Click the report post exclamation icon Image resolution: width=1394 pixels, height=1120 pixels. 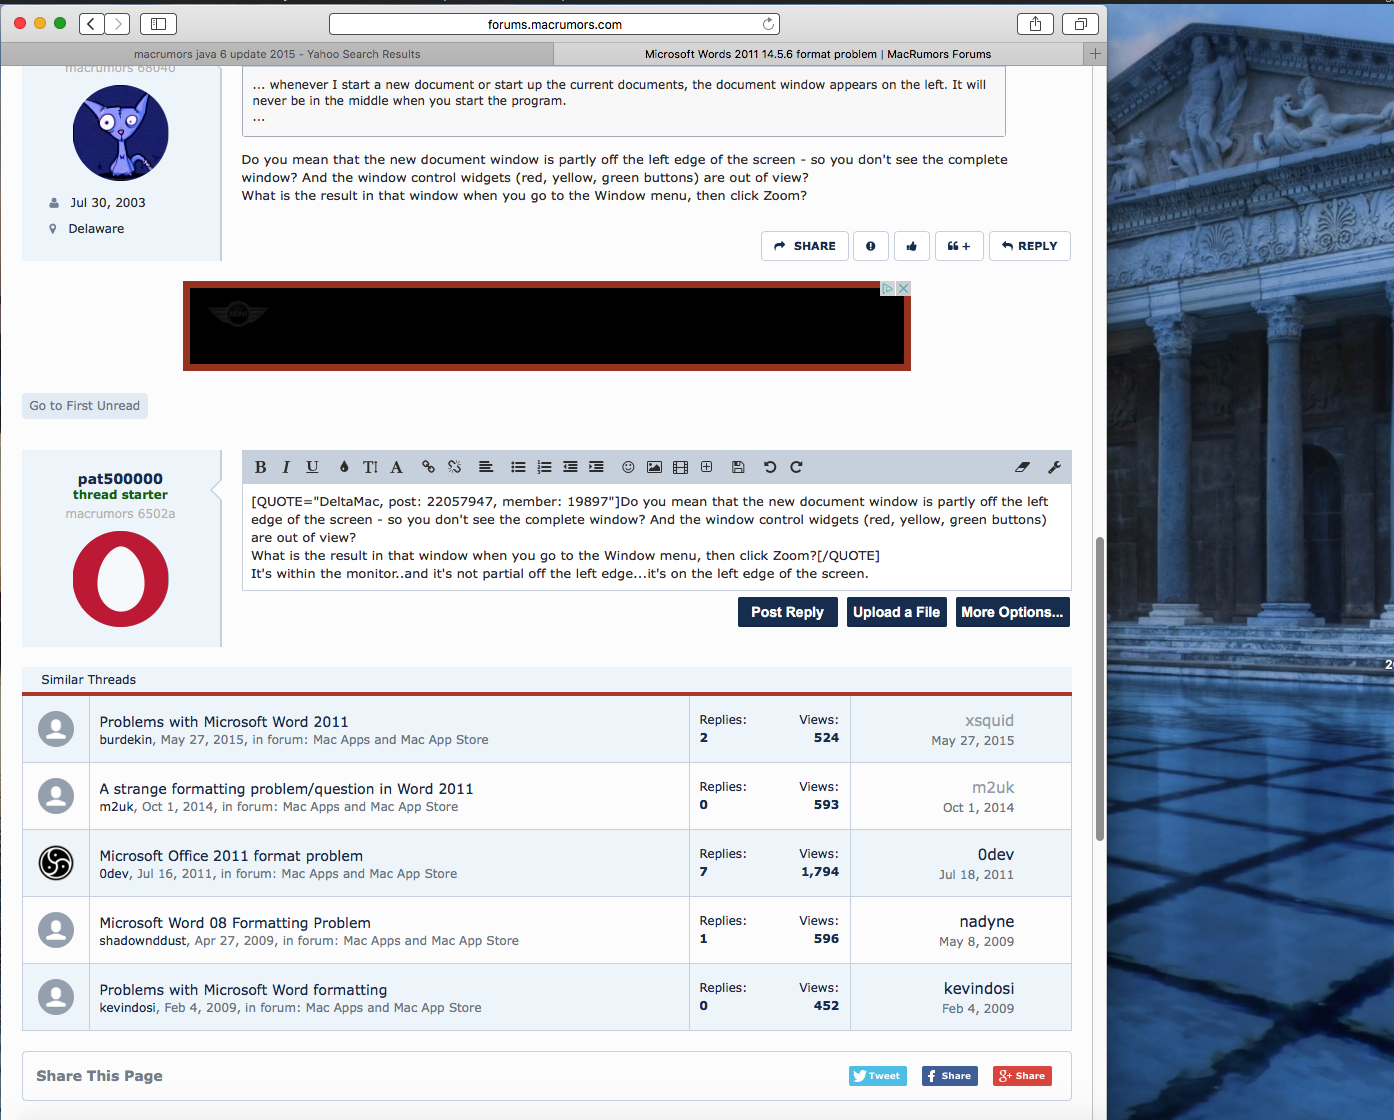[x=871, y=246]
